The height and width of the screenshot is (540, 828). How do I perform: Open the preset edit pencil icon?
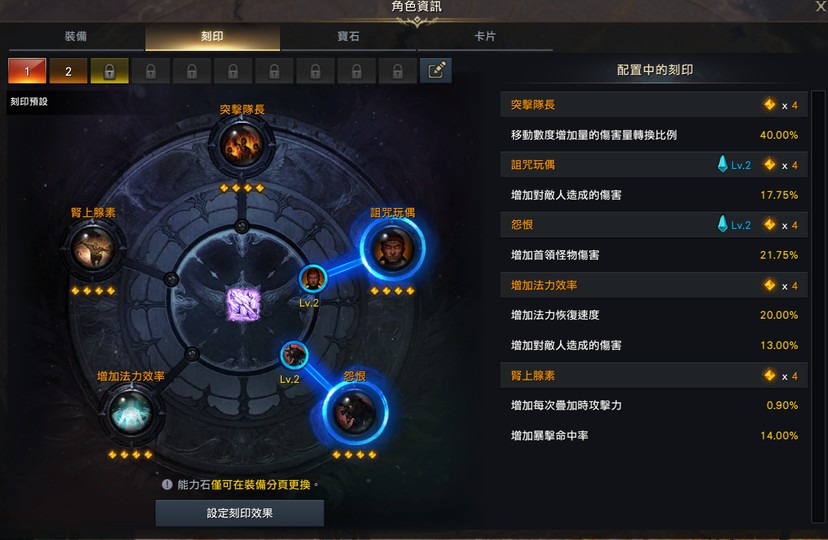click(436, 71)
